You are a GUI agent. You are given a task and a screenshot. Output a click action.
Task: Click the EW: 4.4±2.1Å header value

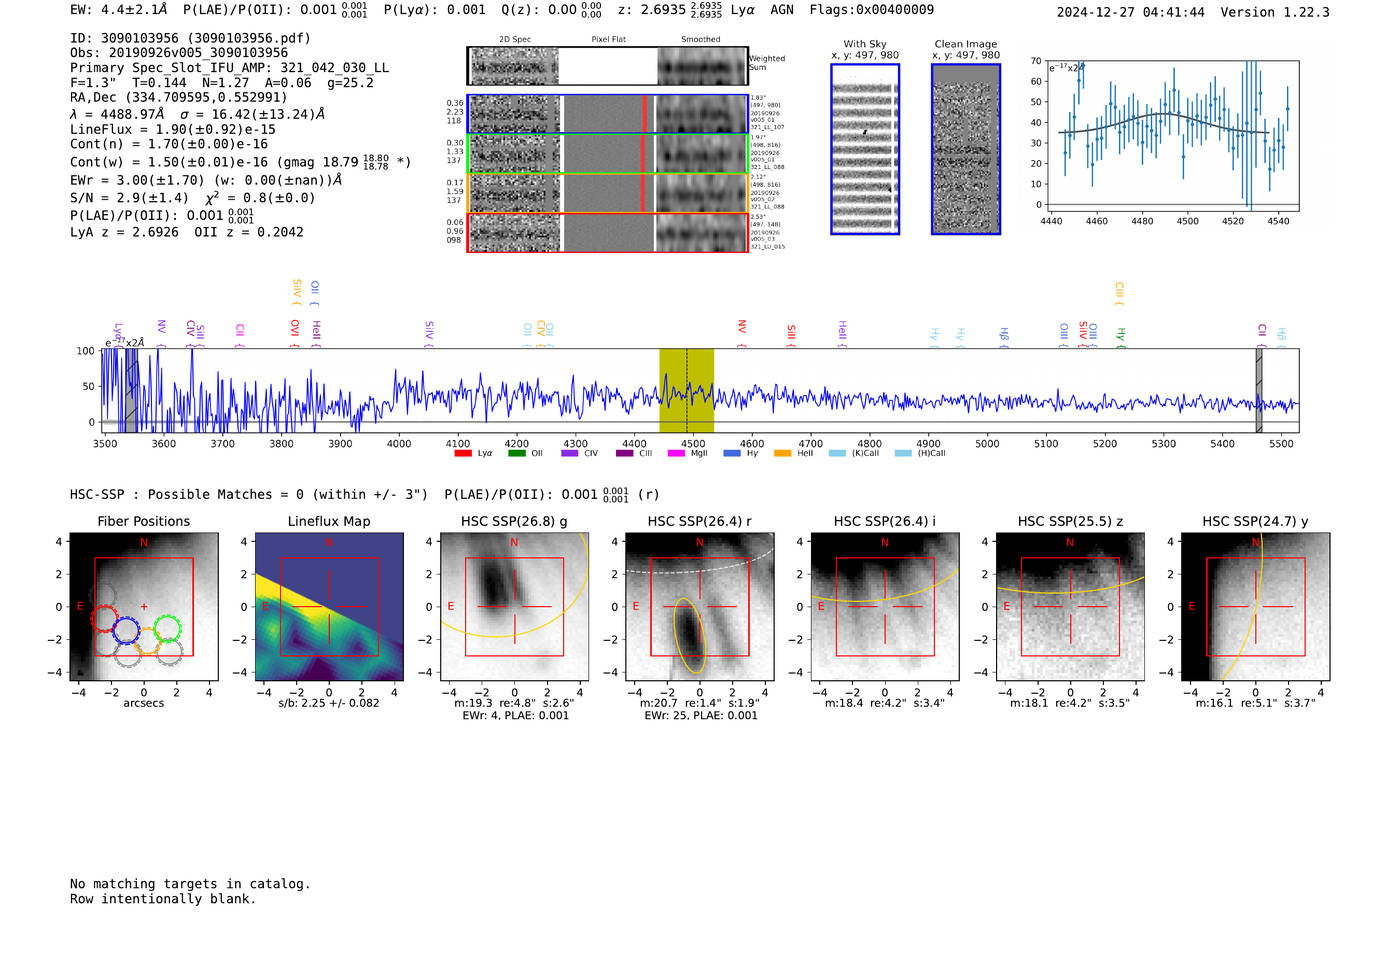[118, 10]
